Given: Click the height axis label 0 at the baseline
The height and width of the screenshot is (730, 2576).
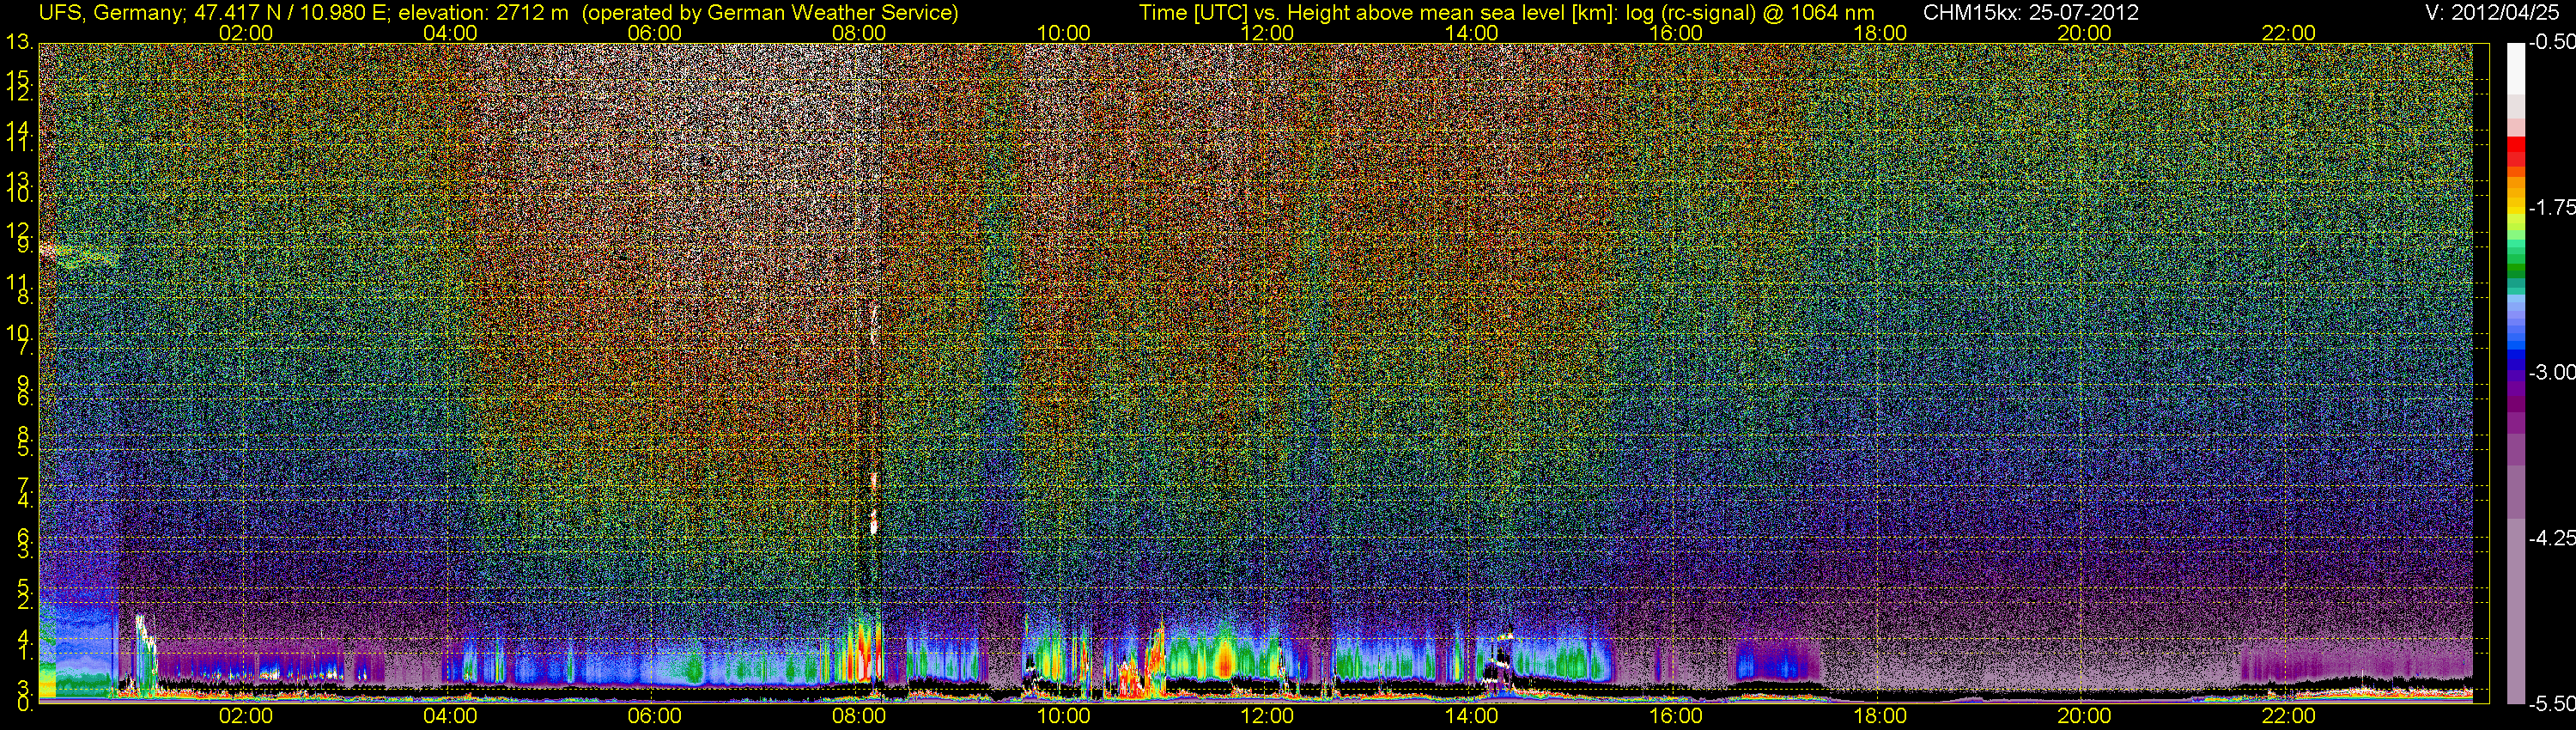Looking at the screenshot, I should pyautogui.click(x=24, y=703).
